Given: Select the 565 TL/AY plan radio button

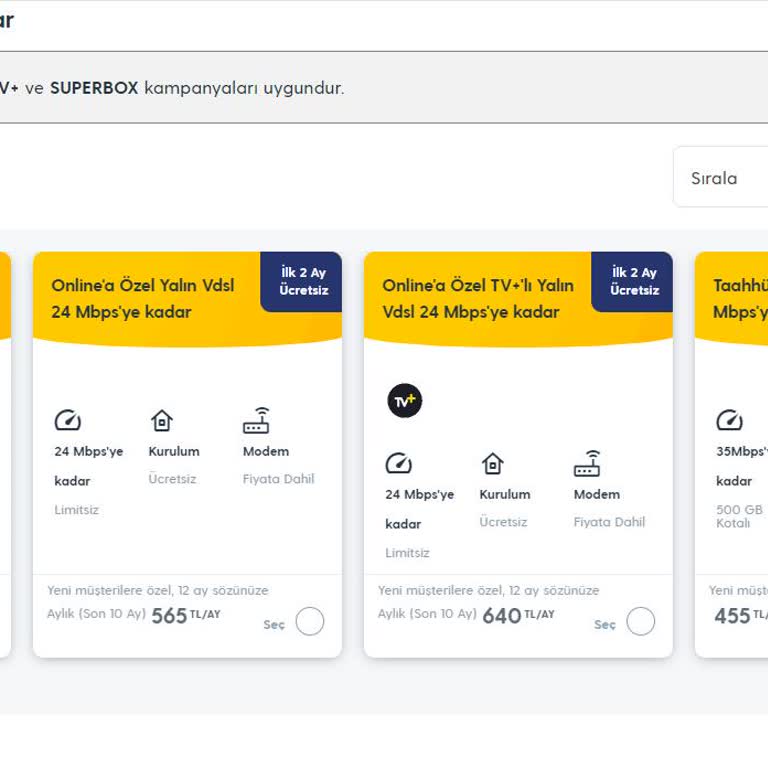Looking at the screenshot, I should pos(310,622).
